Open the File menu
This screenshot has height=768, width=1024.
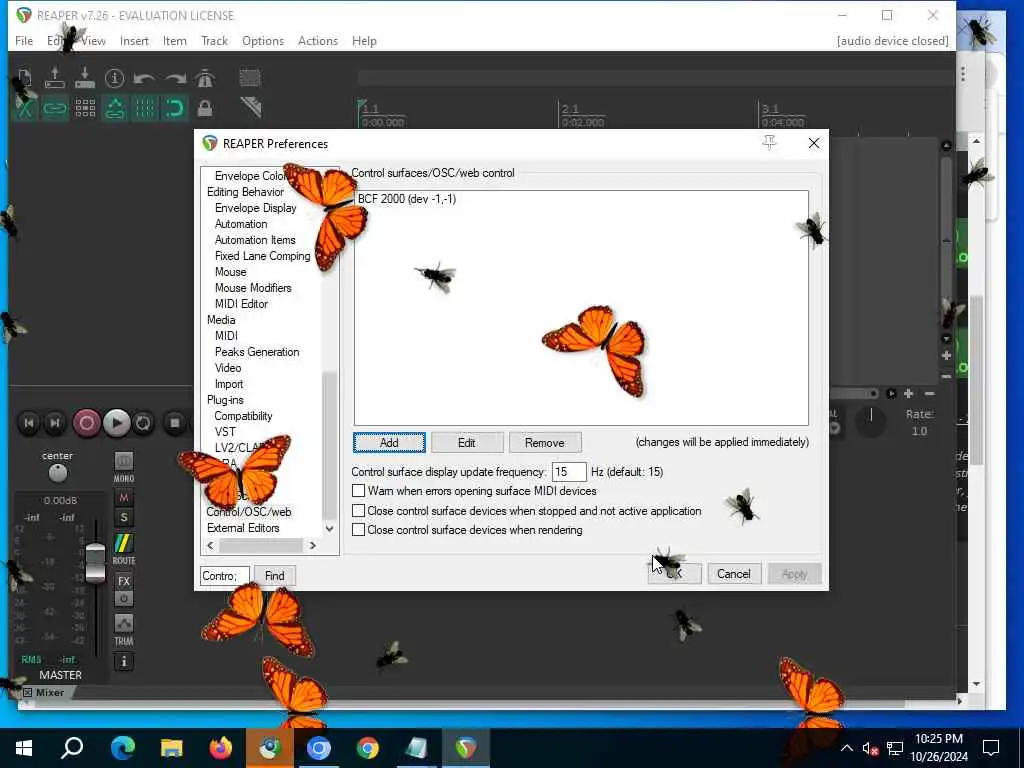click(x=24, y=40)
